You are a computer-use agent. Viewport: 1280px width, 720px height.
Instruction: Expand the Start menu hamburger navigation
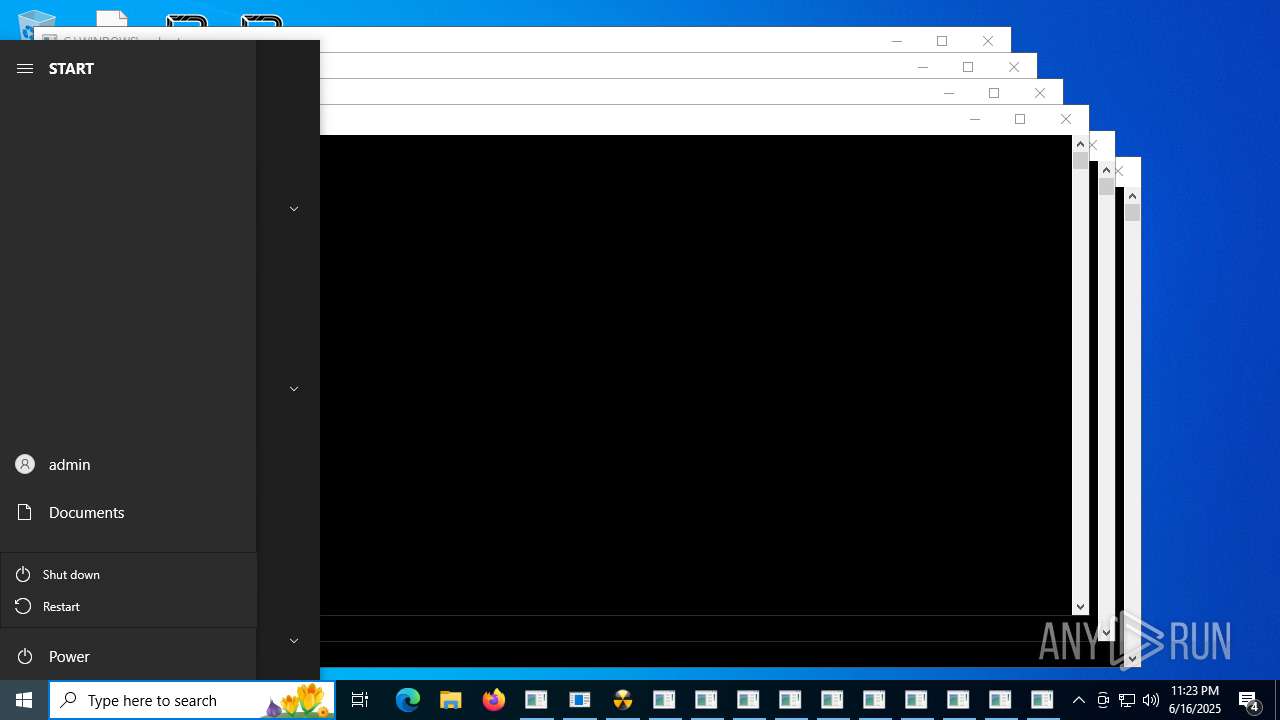pyautogui.click(x=25, y=68)
